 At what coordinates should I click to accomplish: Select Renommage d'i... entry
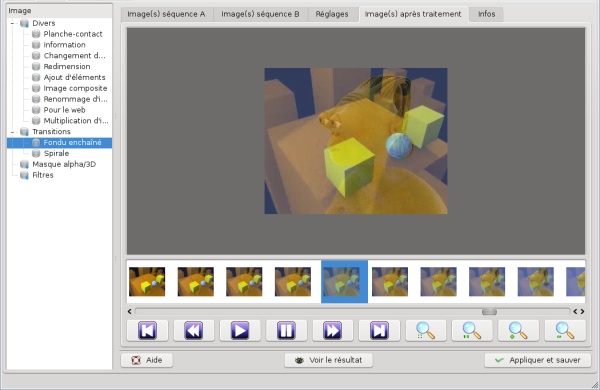pyautogui.click(x=75, y=99)
